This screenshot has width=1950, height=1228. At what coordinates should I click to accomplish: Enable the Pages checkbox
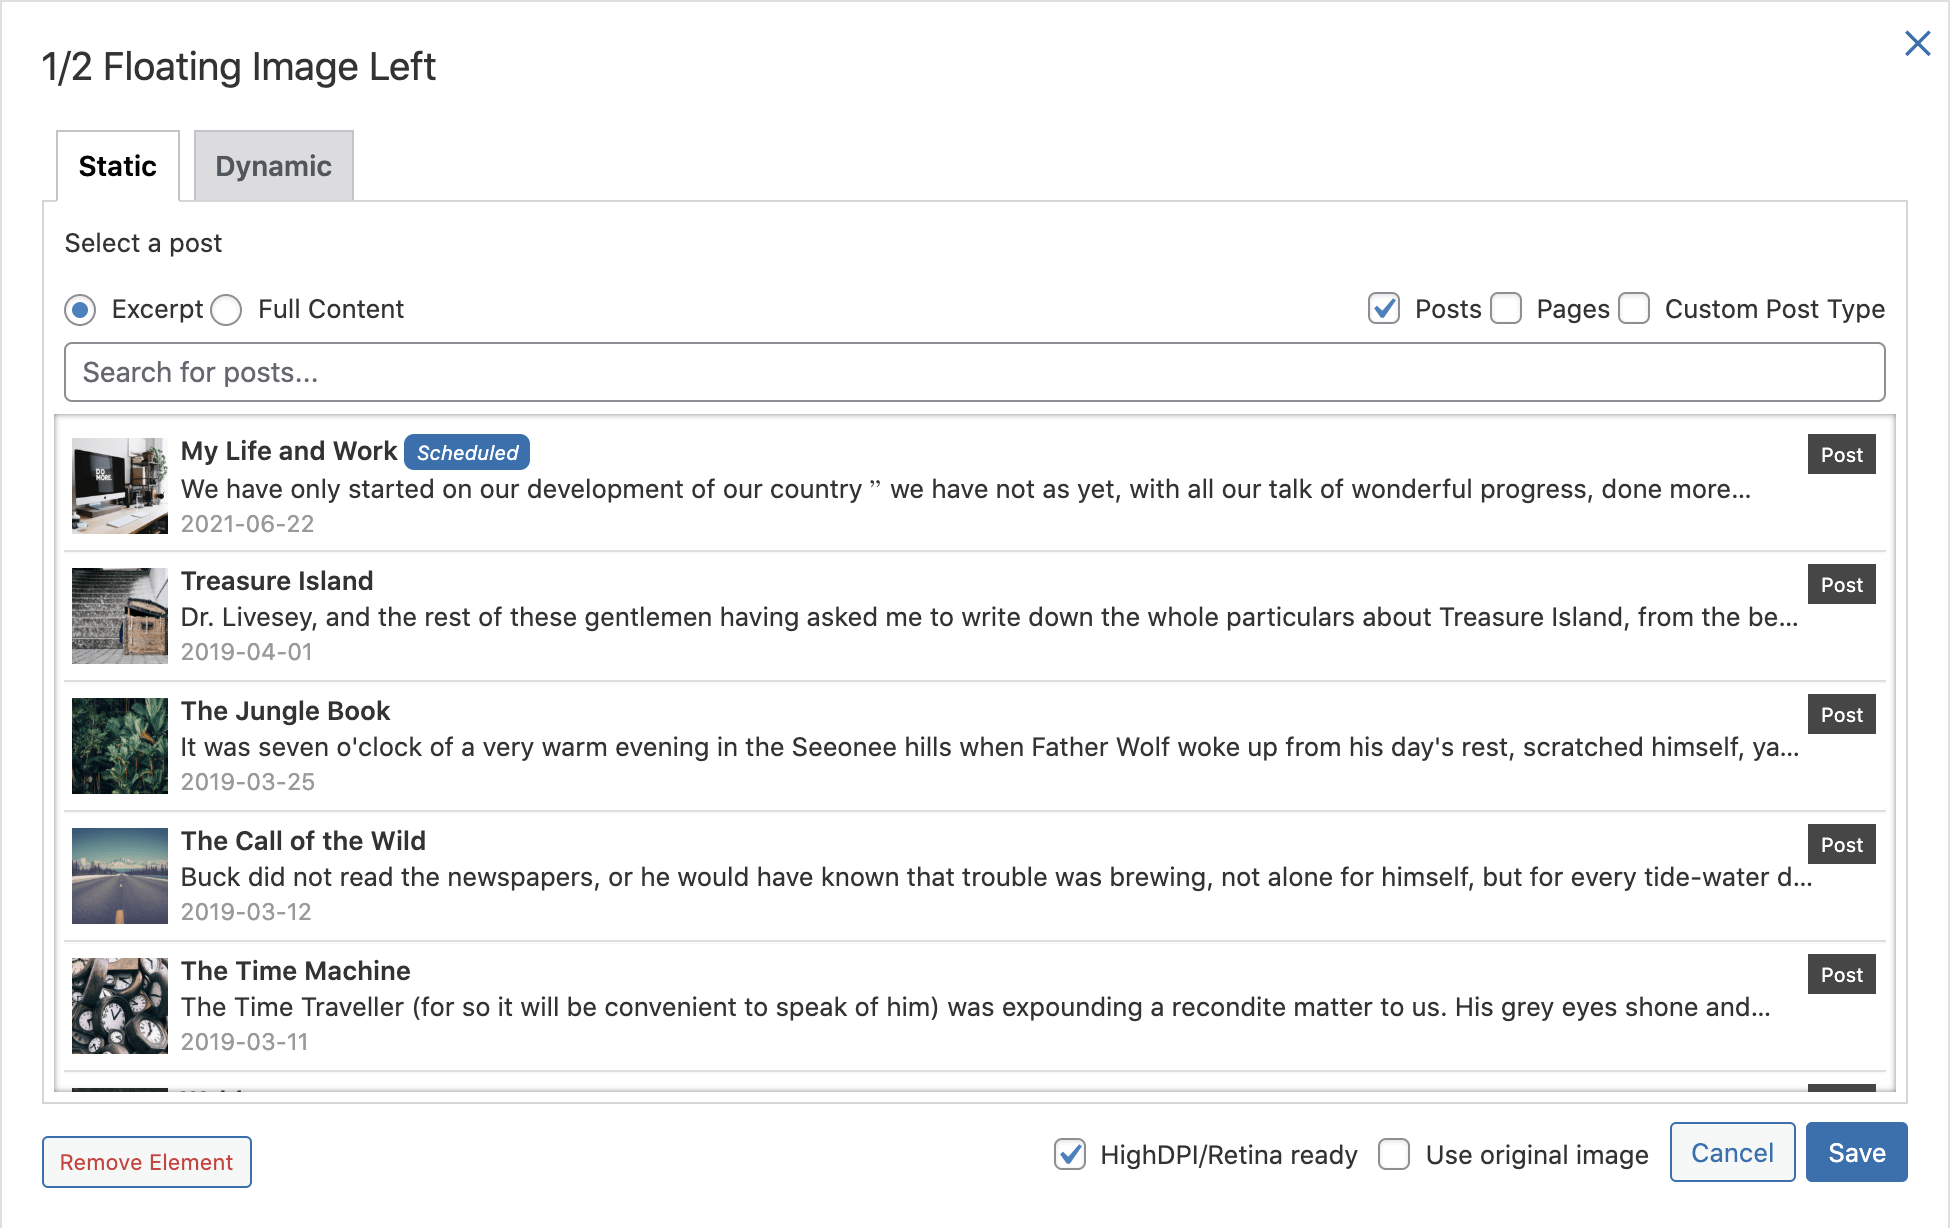[x=1506, y=310]
